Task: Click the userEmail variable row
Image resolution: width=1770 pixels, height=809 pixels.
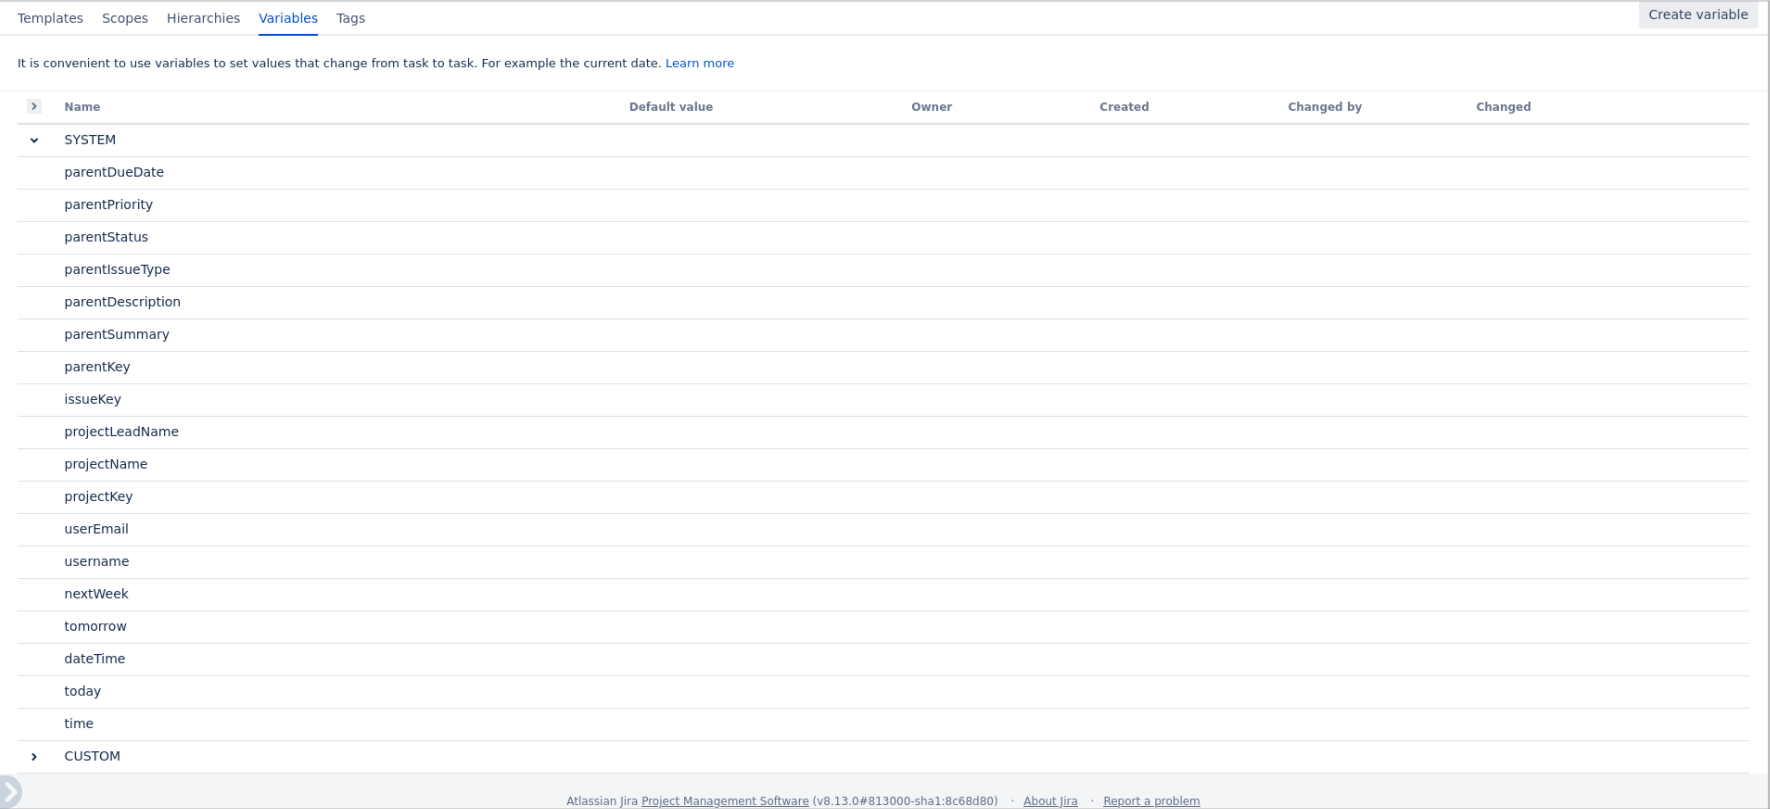Action: 96,529
